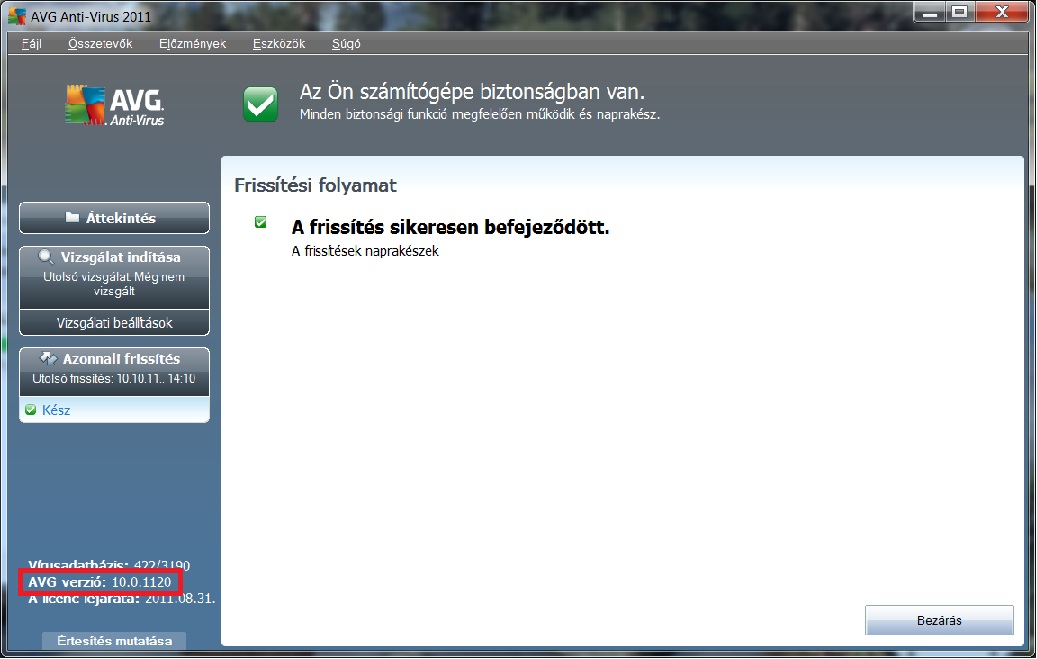Image resolution: width=1037 pixels, height=659 pixels.
Task: Click the Értesítés mutatása button
Action: [x=114, y=641]
